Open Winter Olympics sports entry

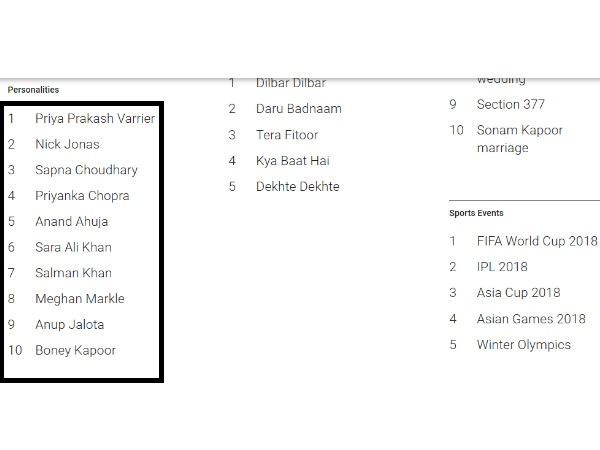[523, 345]
